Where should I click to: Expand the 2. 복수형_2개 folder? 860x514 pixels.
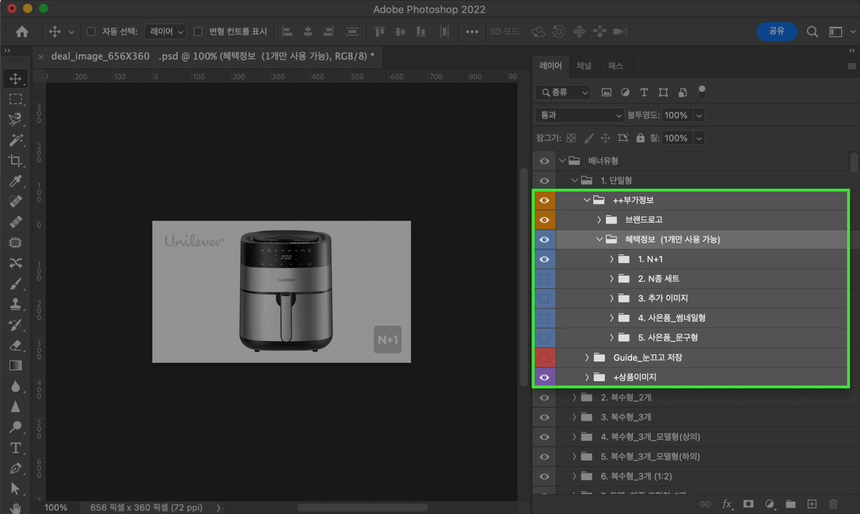pos(575,397)
